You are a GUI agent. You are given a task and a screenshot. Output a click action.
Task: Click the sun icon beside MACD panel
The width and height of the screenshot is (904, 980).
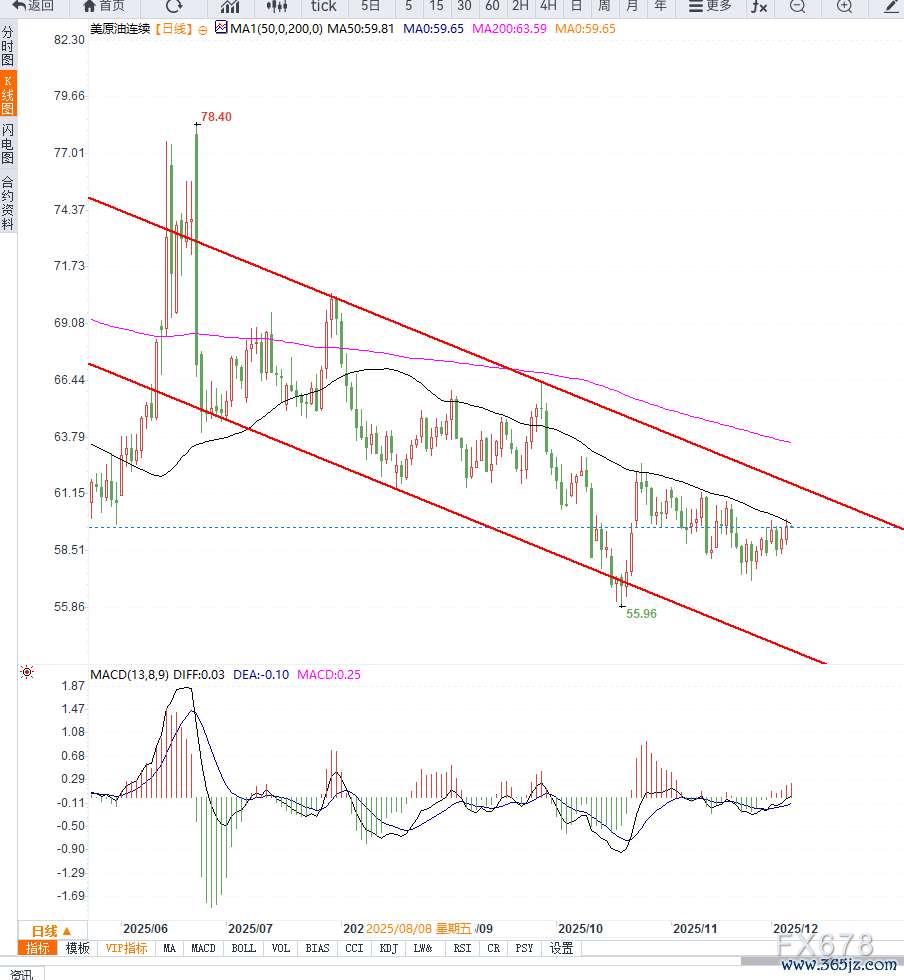tap(27, 673)
